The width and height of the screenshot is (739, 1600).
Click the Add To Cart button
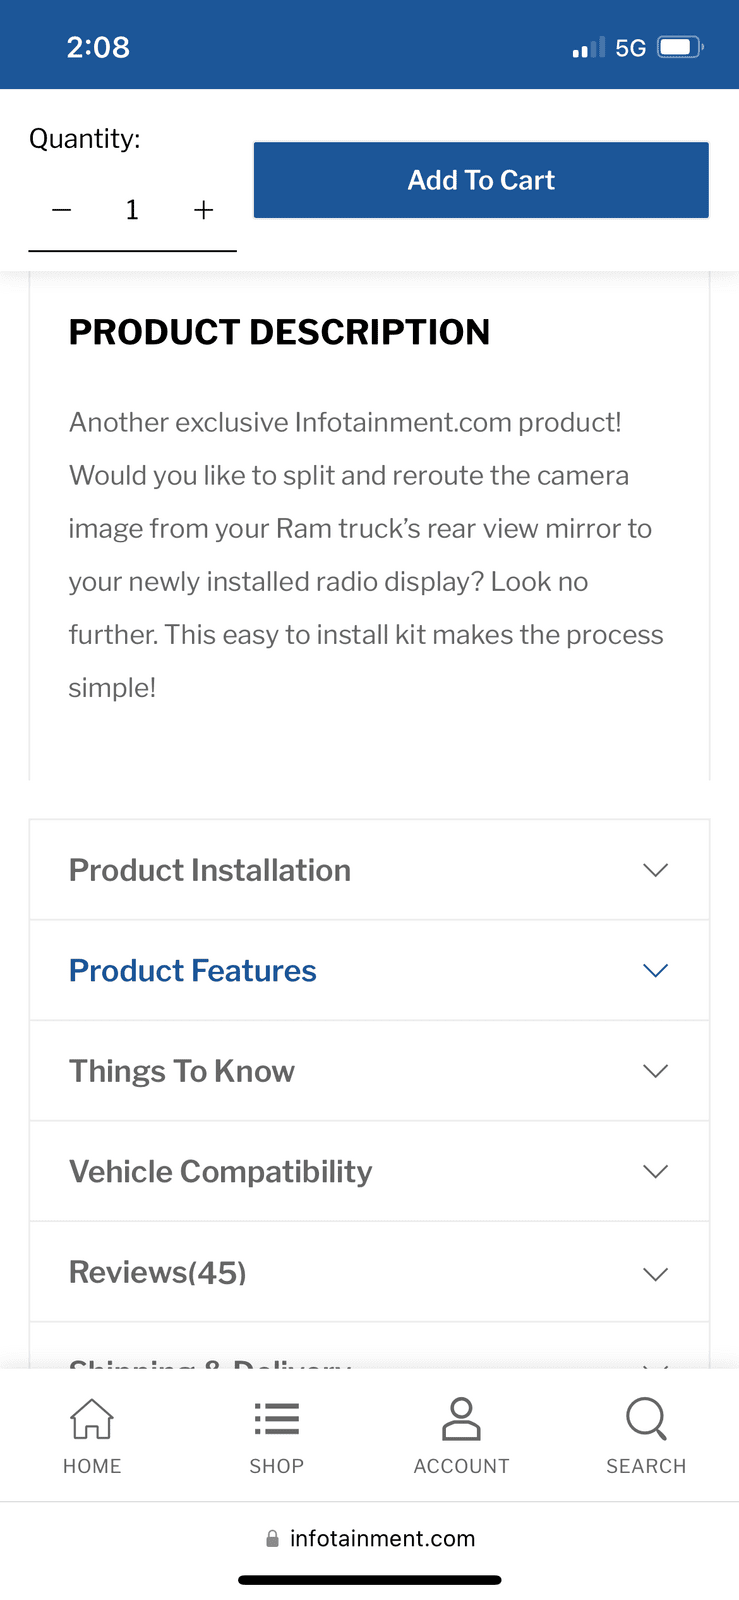click(481, 180)
